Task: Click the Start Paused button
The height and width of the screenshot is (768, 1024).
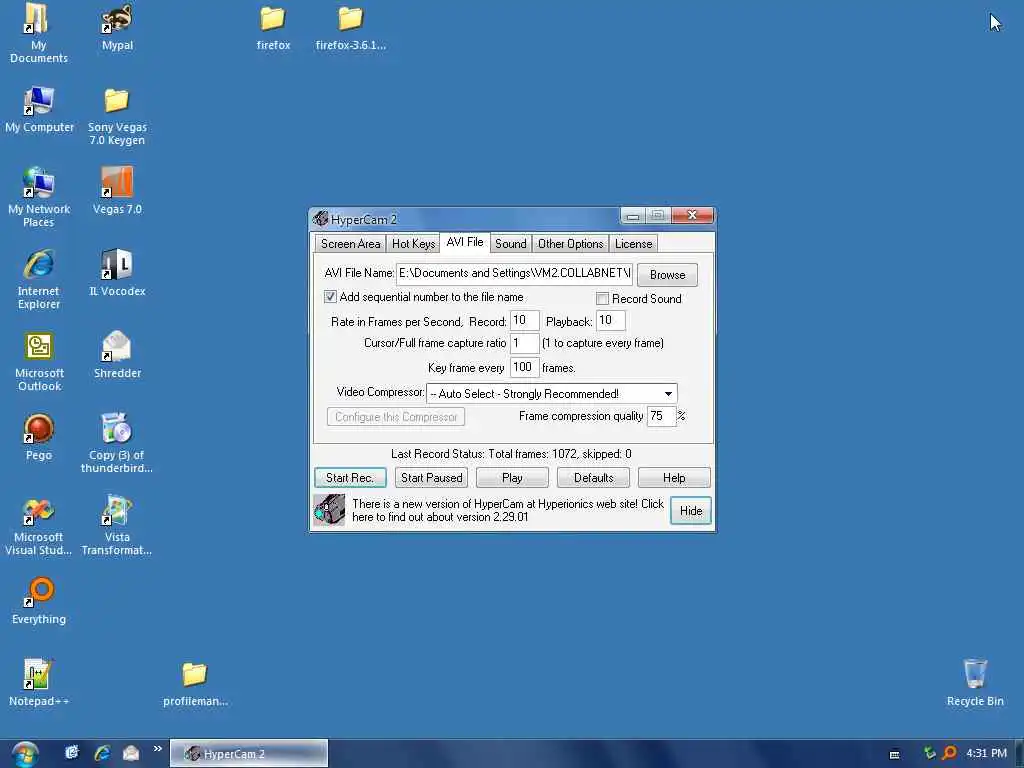Action: (x=431, y=478)
